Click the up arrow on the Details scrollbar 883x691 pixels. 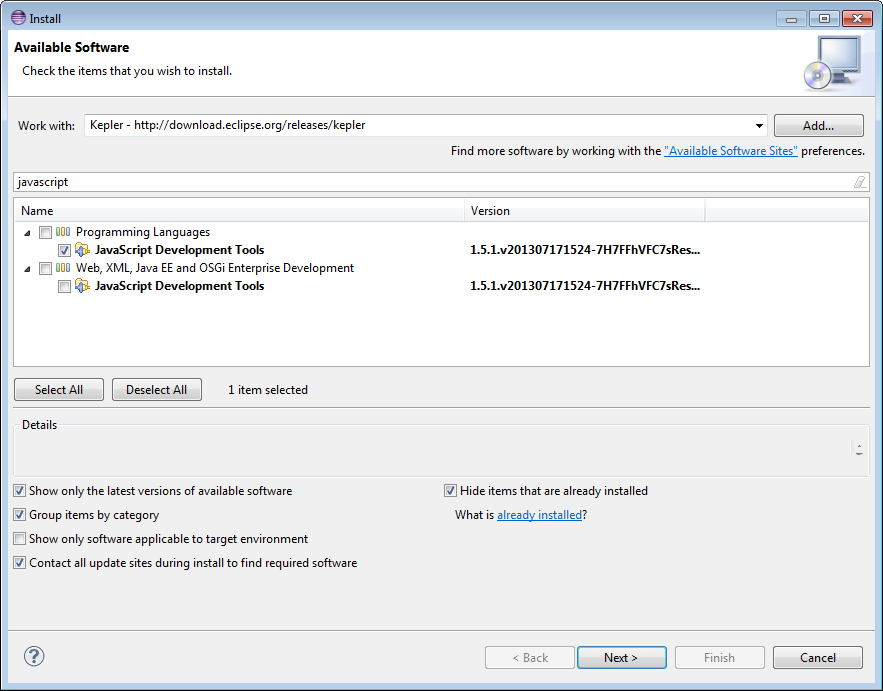tap(858, 444)
